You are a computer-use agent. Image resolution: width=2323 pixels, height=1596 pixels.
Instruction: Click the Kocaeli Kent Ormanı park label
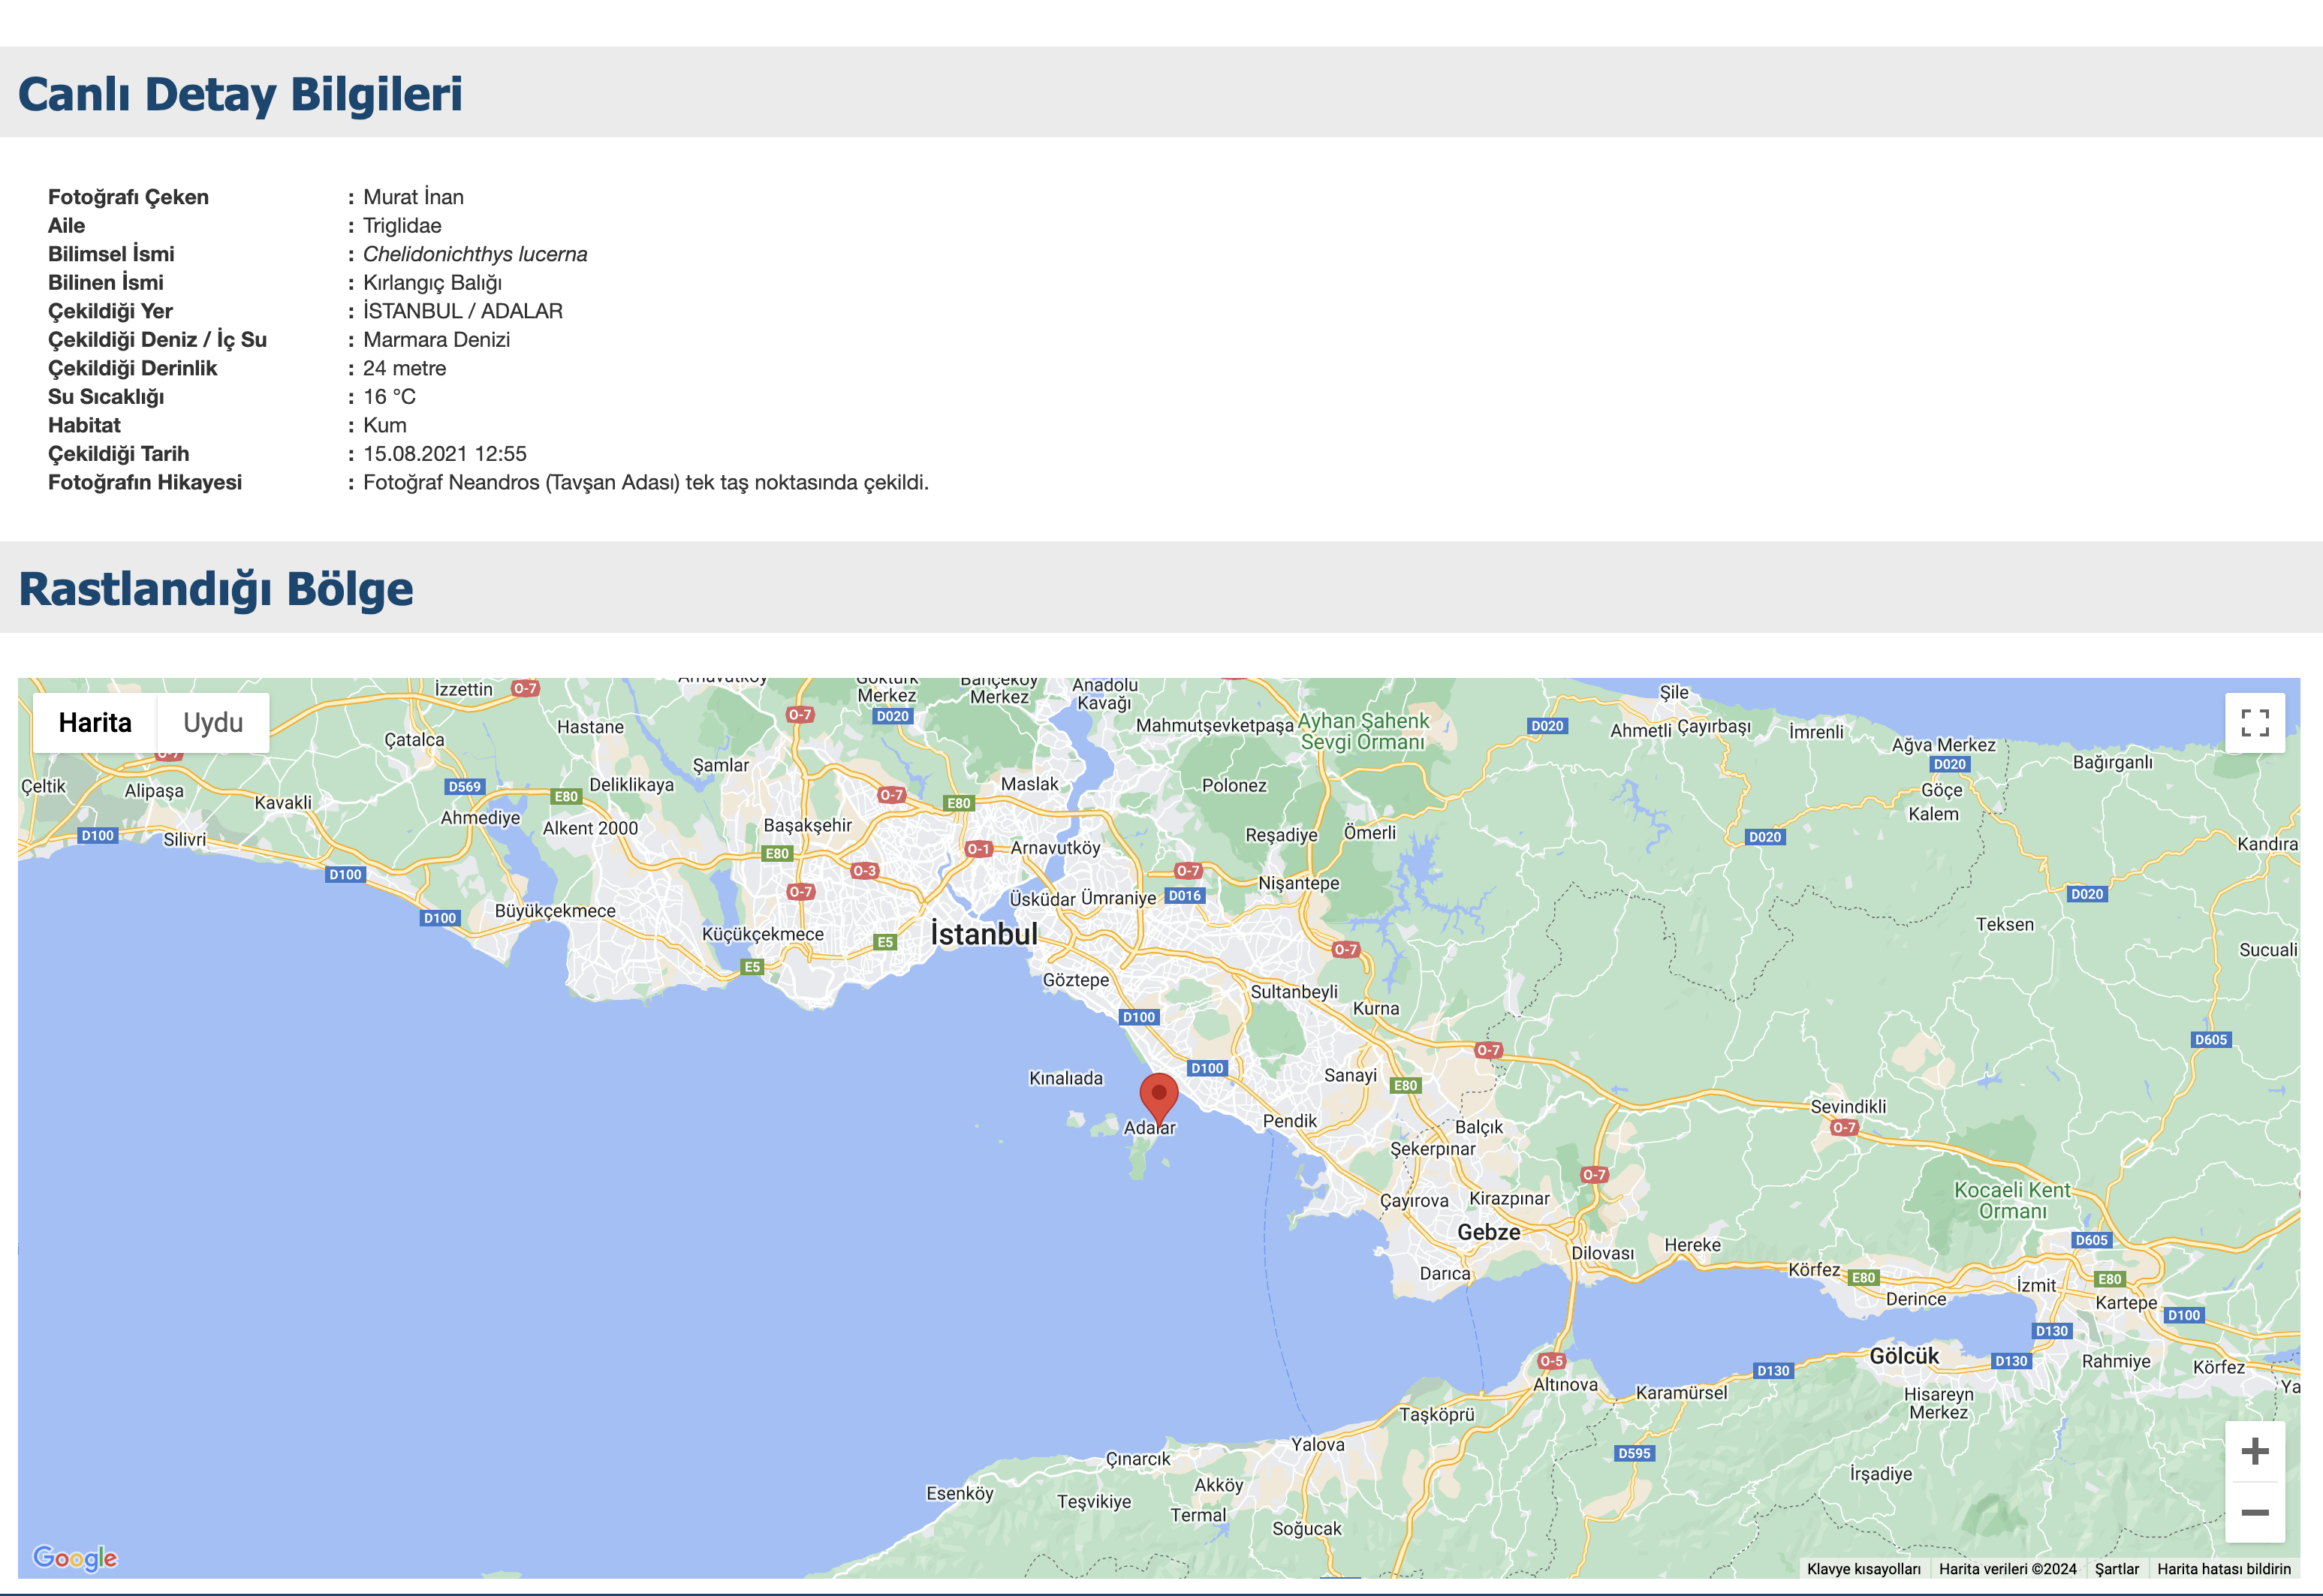coord(2012,1200)
